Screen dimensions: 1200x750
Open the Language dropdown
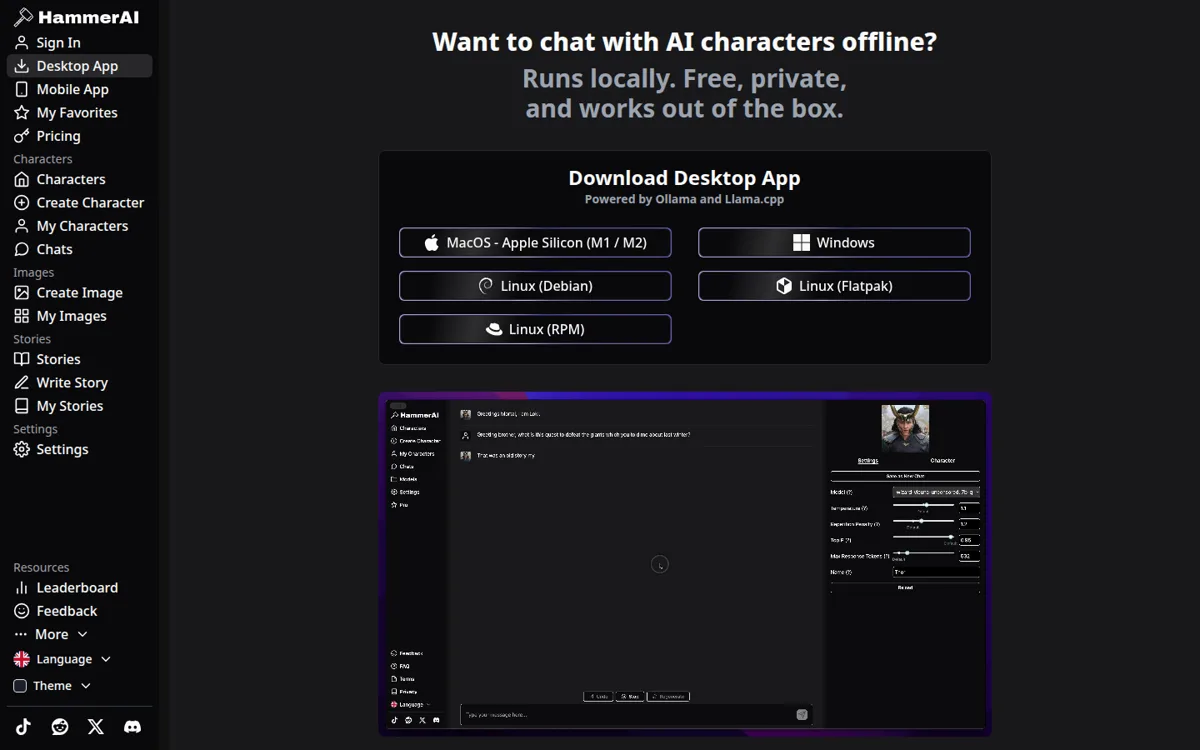click(x=62, y=660)
